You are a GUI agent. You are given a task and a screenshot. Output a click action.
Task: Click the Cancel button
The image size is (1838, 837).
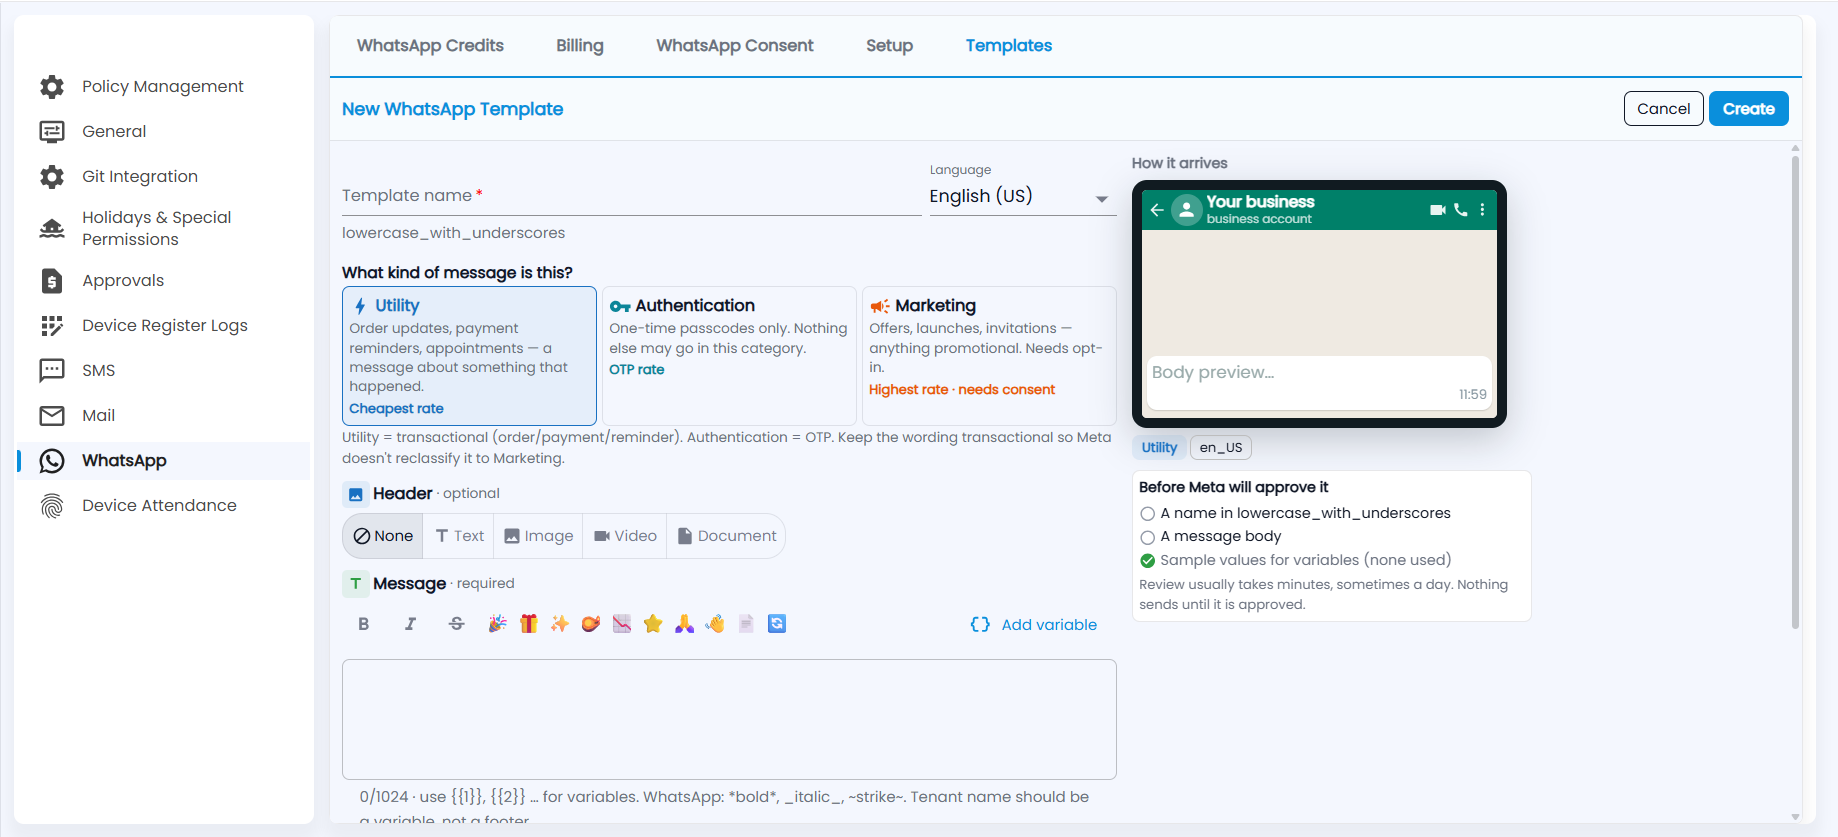(1663, 109)
